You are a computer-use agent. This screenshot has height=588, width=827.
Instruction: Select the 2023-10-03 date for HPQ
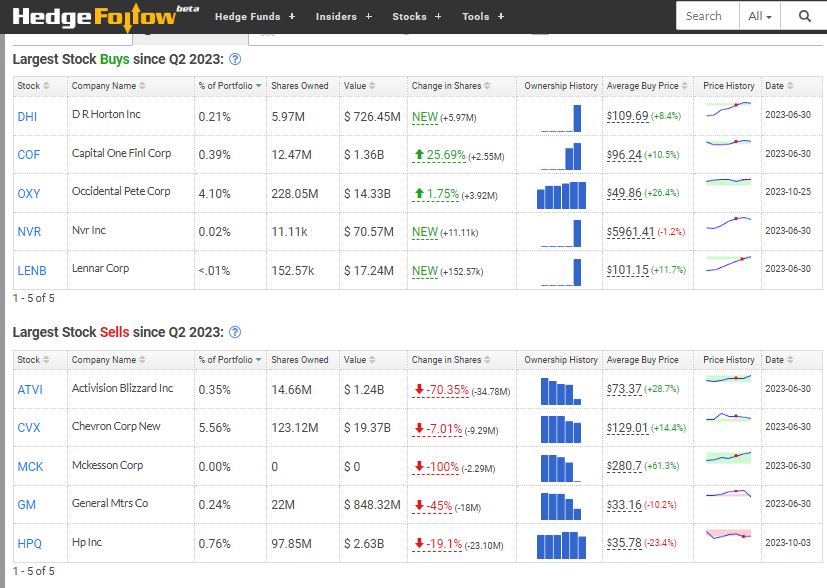click(x=788, y=542)
